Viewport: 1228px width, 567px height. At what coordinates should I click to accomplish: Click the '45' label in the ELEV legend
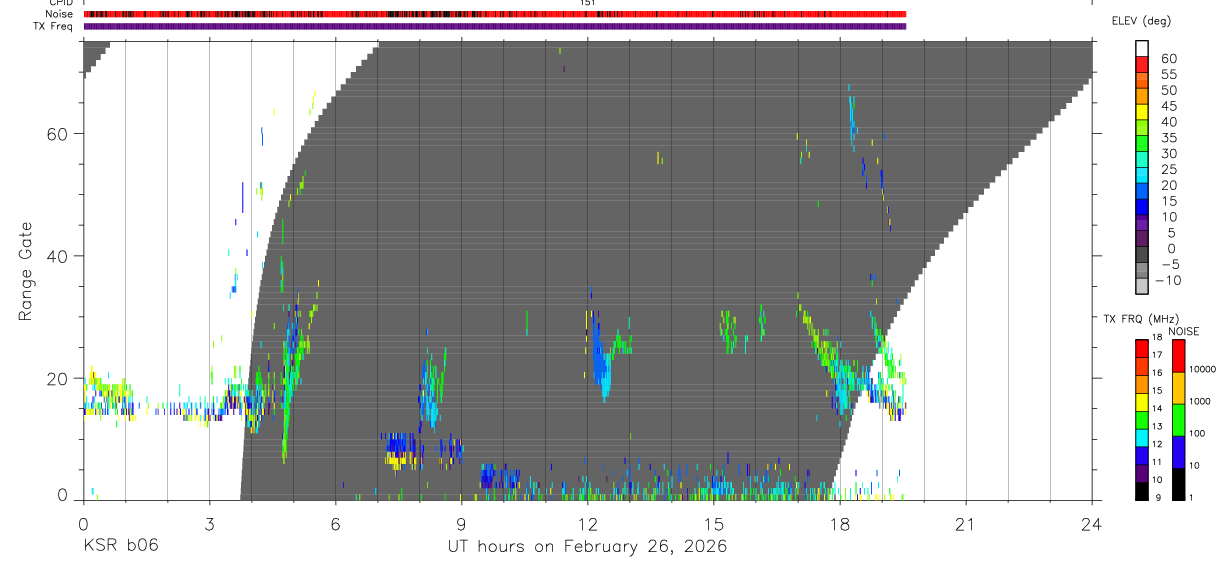pos(1169,106)
